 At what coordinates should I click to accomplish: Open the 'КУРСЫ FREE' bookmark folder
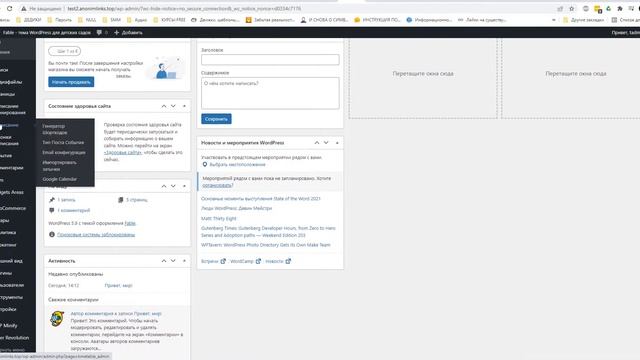(169, 20)
